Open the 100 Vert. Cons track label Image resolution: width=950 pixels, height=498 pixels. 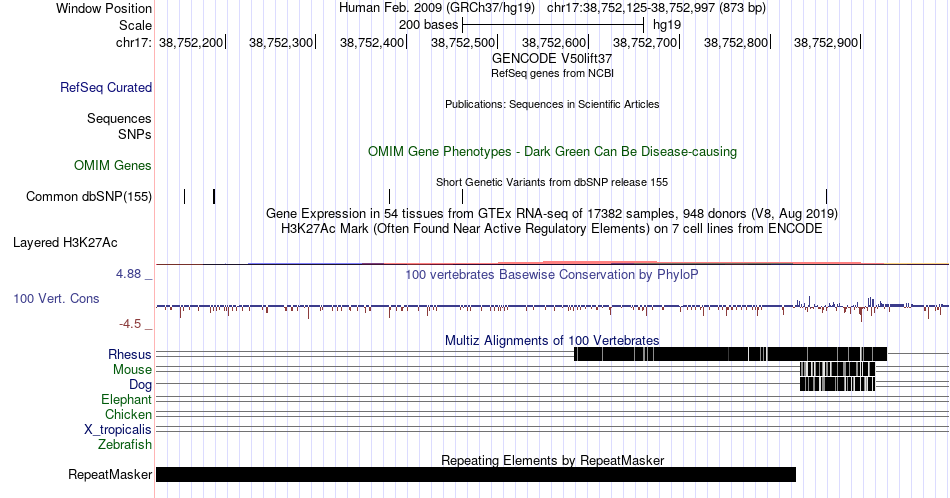point(56,298)
